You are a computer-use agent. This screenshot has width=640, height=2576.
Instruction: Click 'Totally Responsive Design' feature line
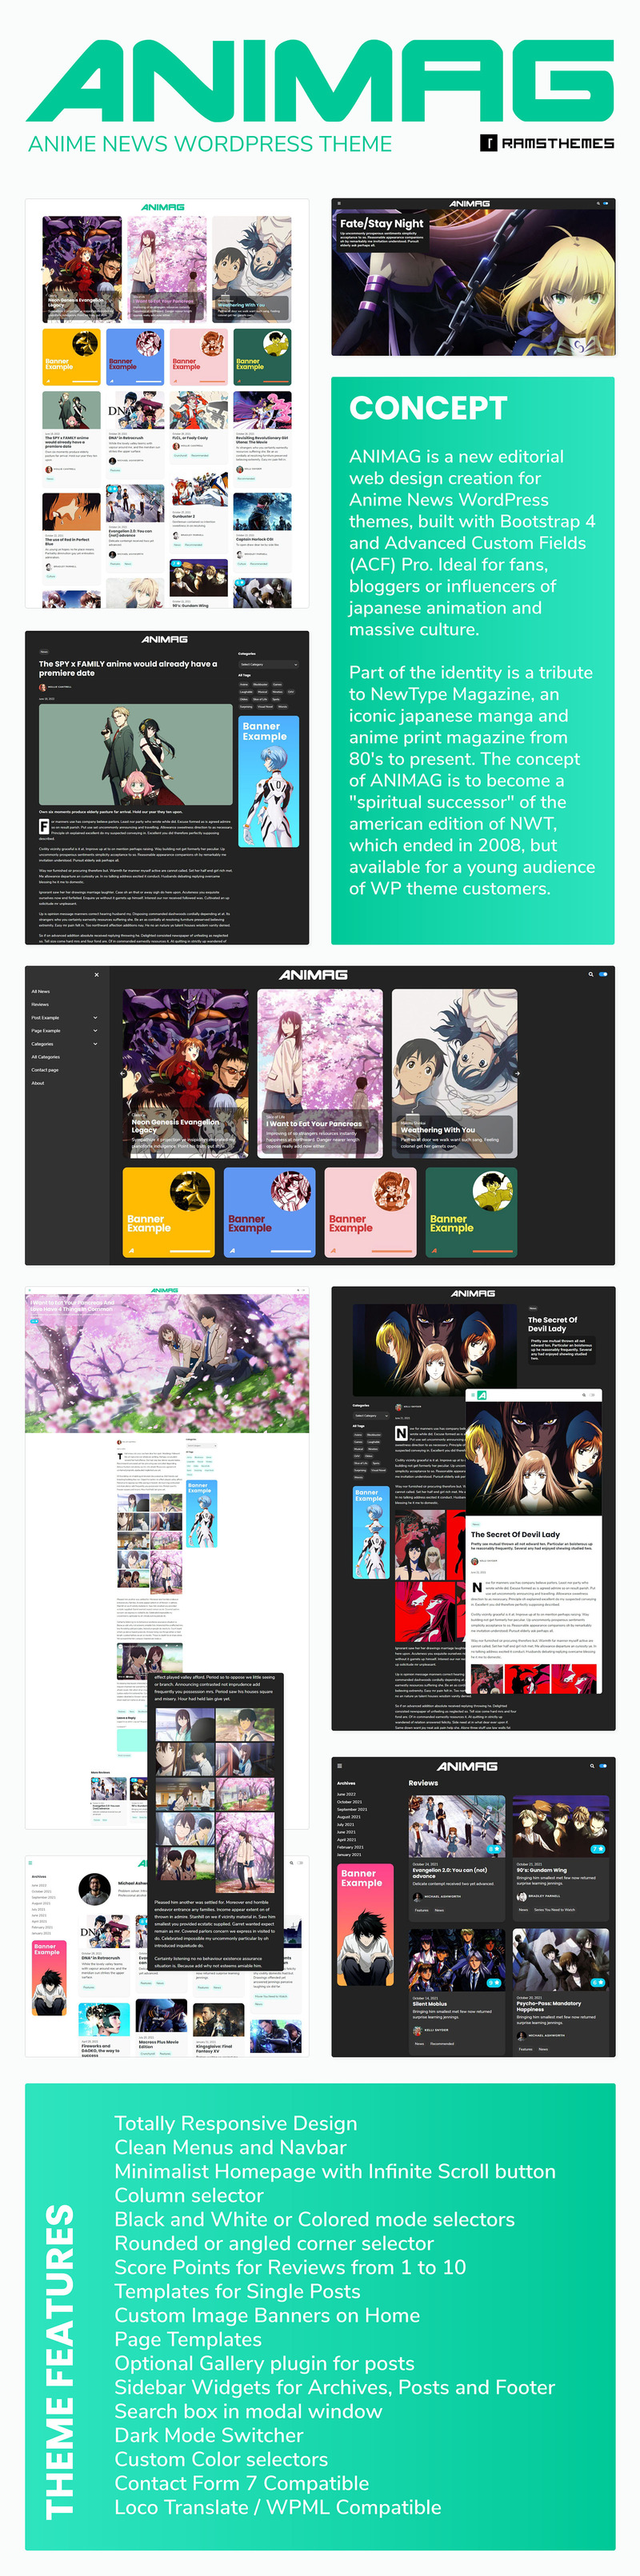tap(235, 2123)
